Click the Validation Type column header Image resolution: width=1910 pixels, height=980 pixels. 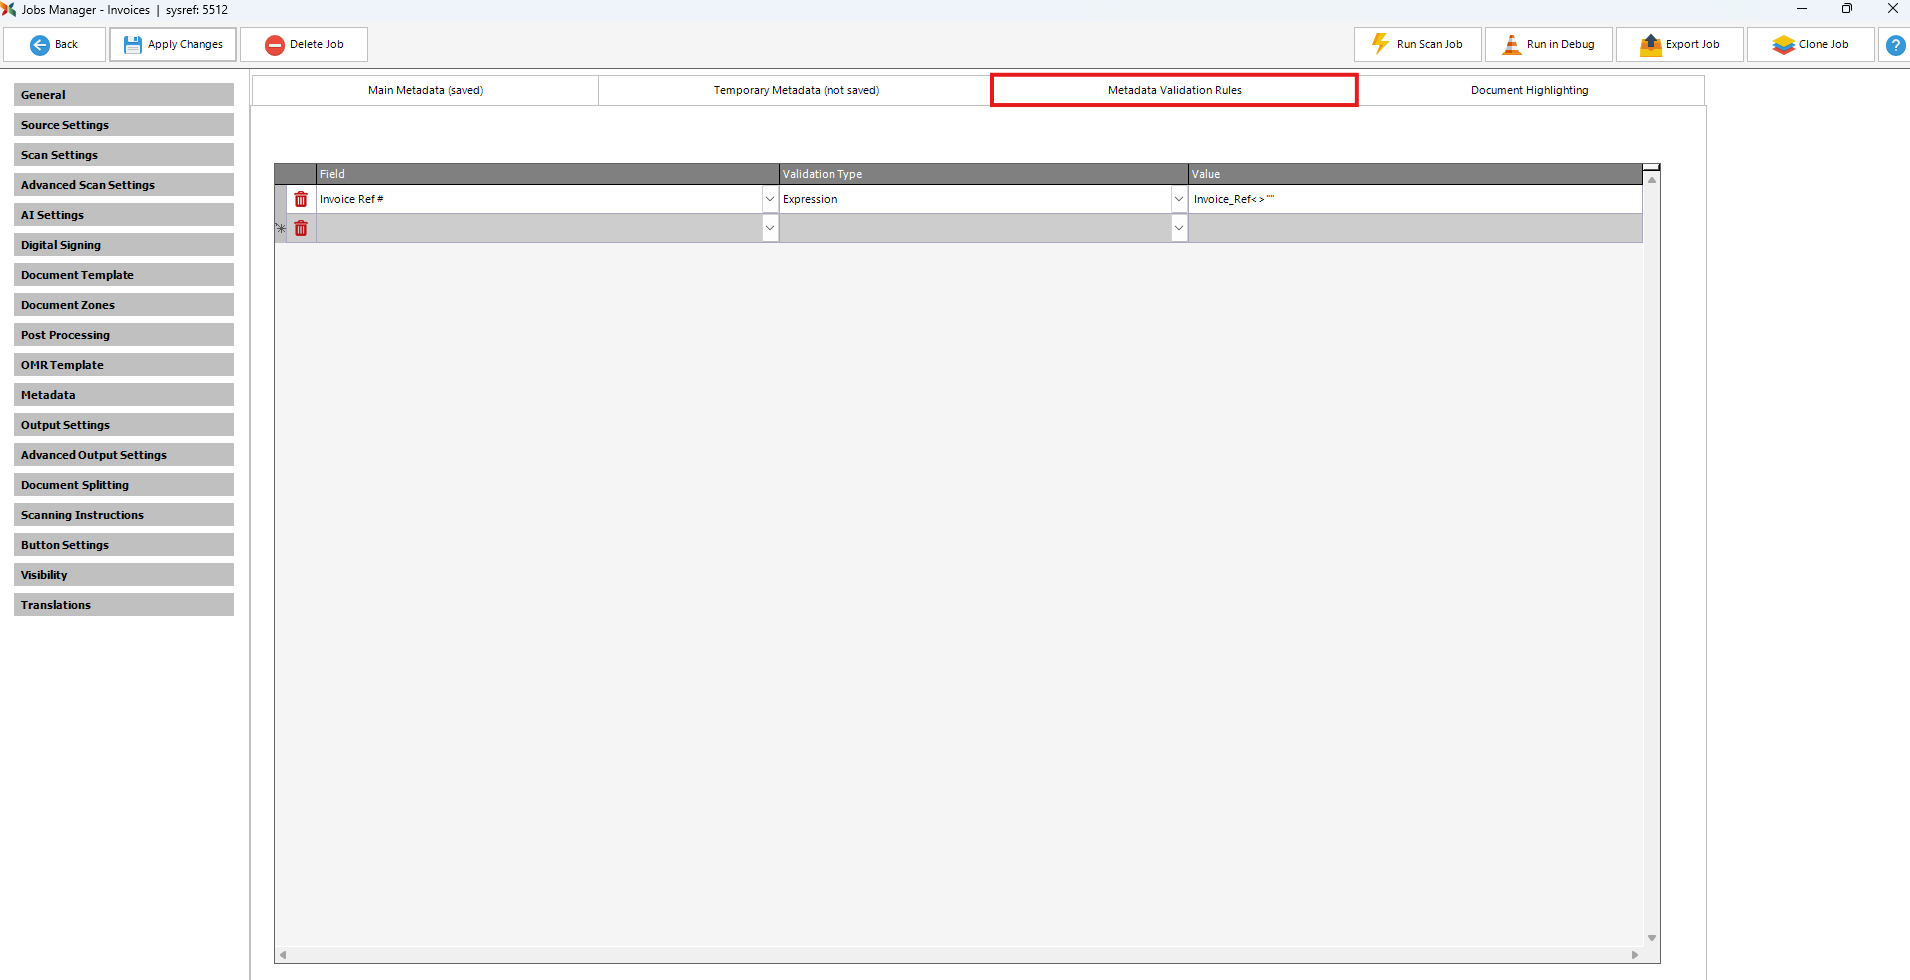984,174
